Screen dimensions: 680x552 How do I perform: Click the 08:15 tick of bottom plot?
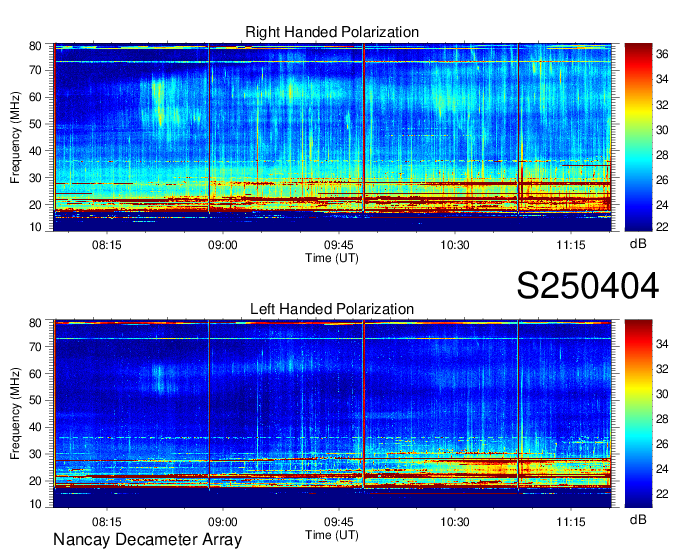(x=107, y=522)
